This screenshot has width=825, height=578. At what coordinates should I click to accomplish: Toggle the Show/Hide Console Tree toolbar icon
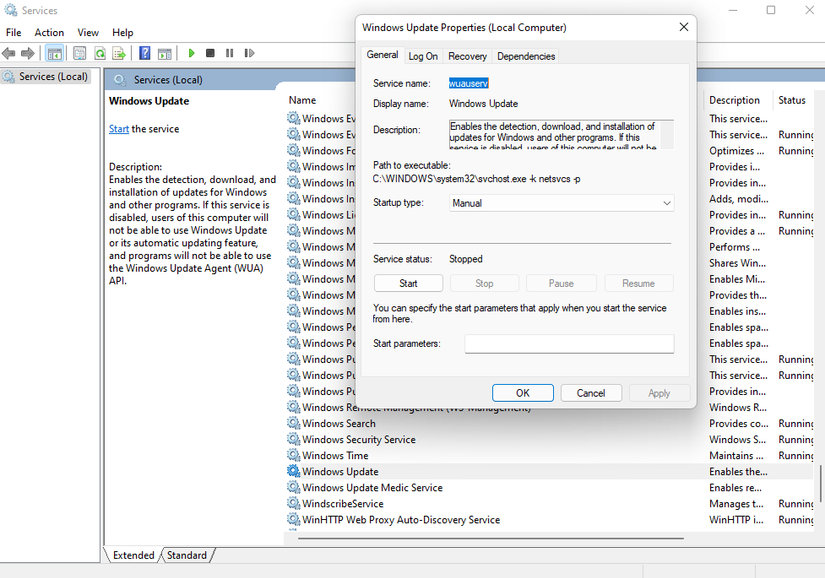tap(54, 53)
